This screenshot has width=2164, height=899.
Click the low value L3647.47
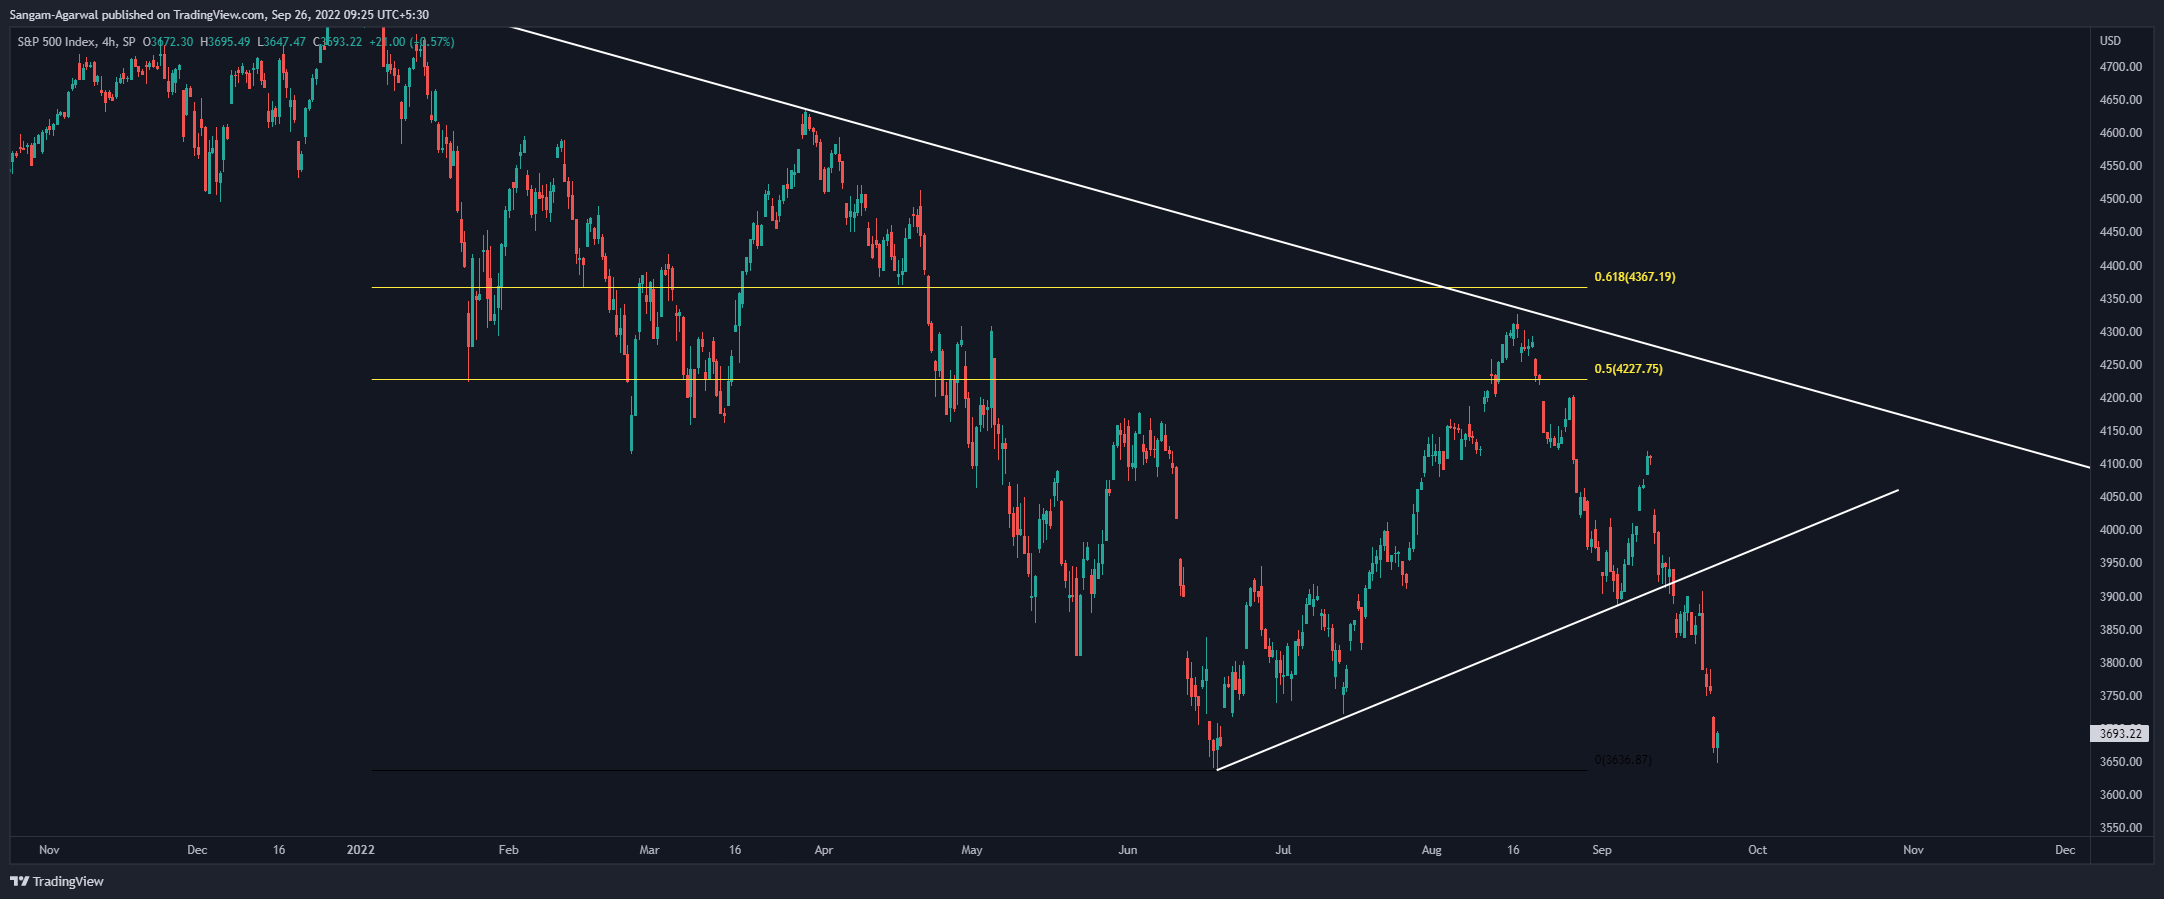pos(282,42)
